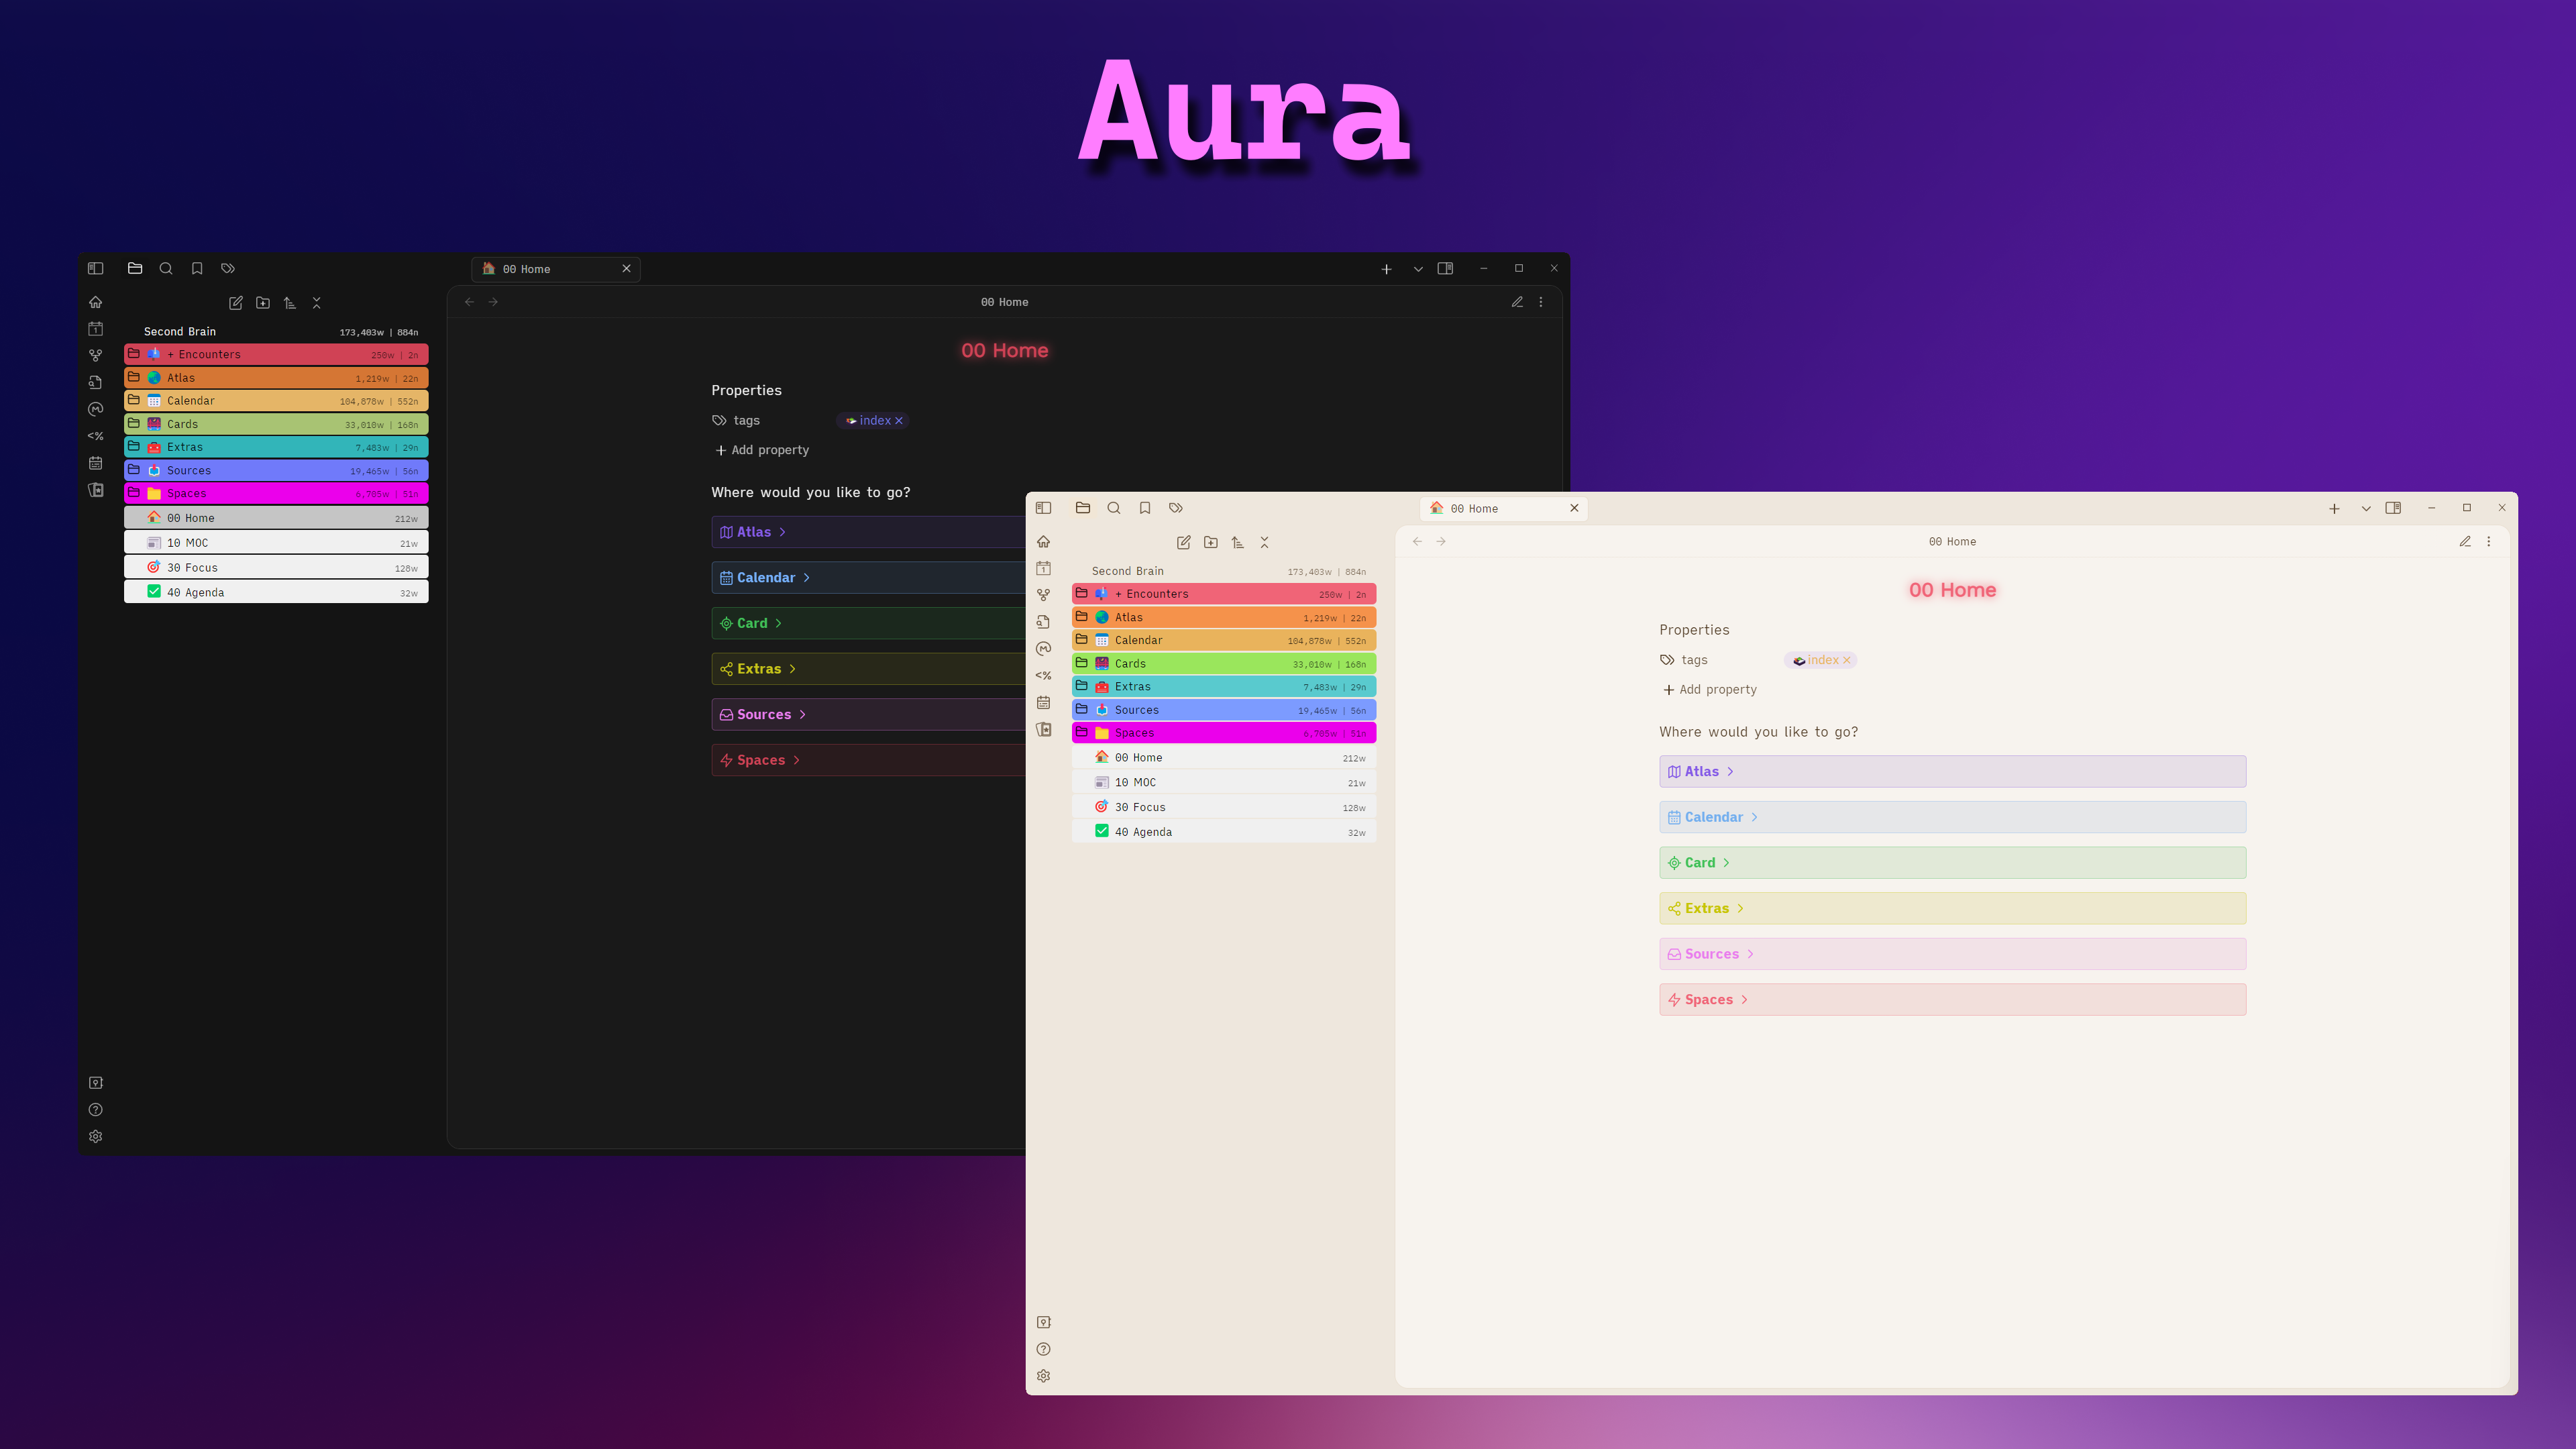Viewport: 2576px width, 1449px height.
Task: Collapse the Spaces folder in the light sidebar
Action: [1134, 733]
